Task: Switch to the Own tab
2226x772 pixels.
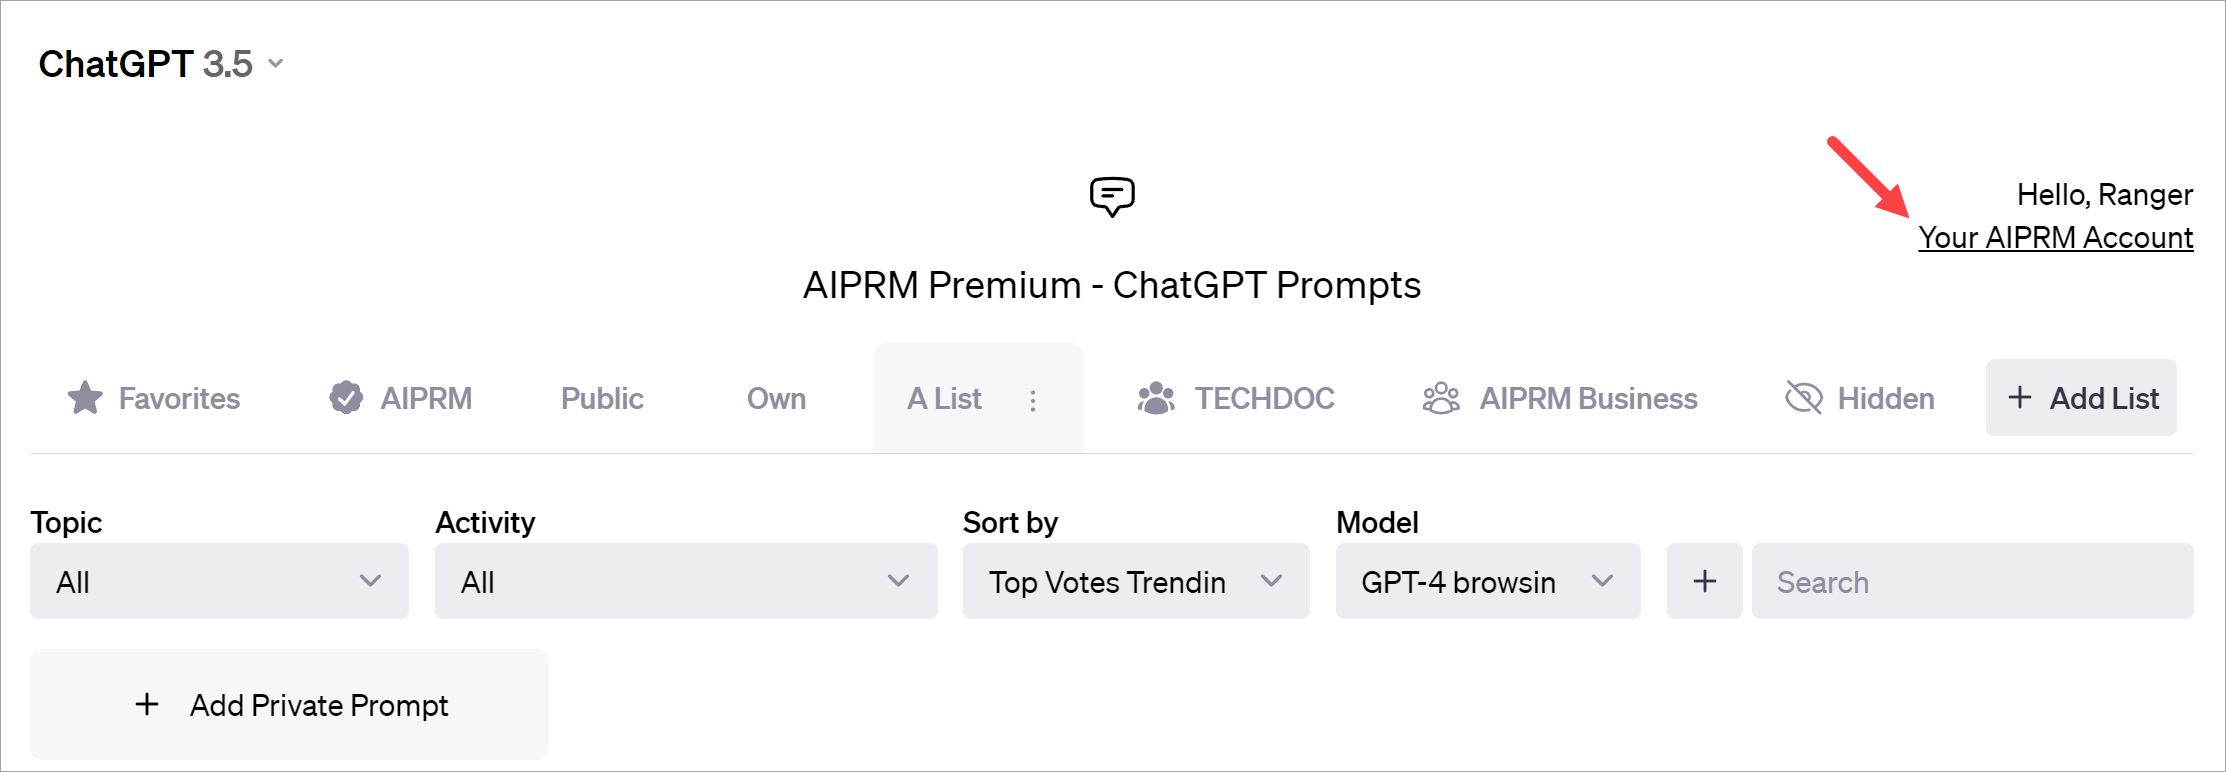Action: pyautogui.click(x=776, y=398)
